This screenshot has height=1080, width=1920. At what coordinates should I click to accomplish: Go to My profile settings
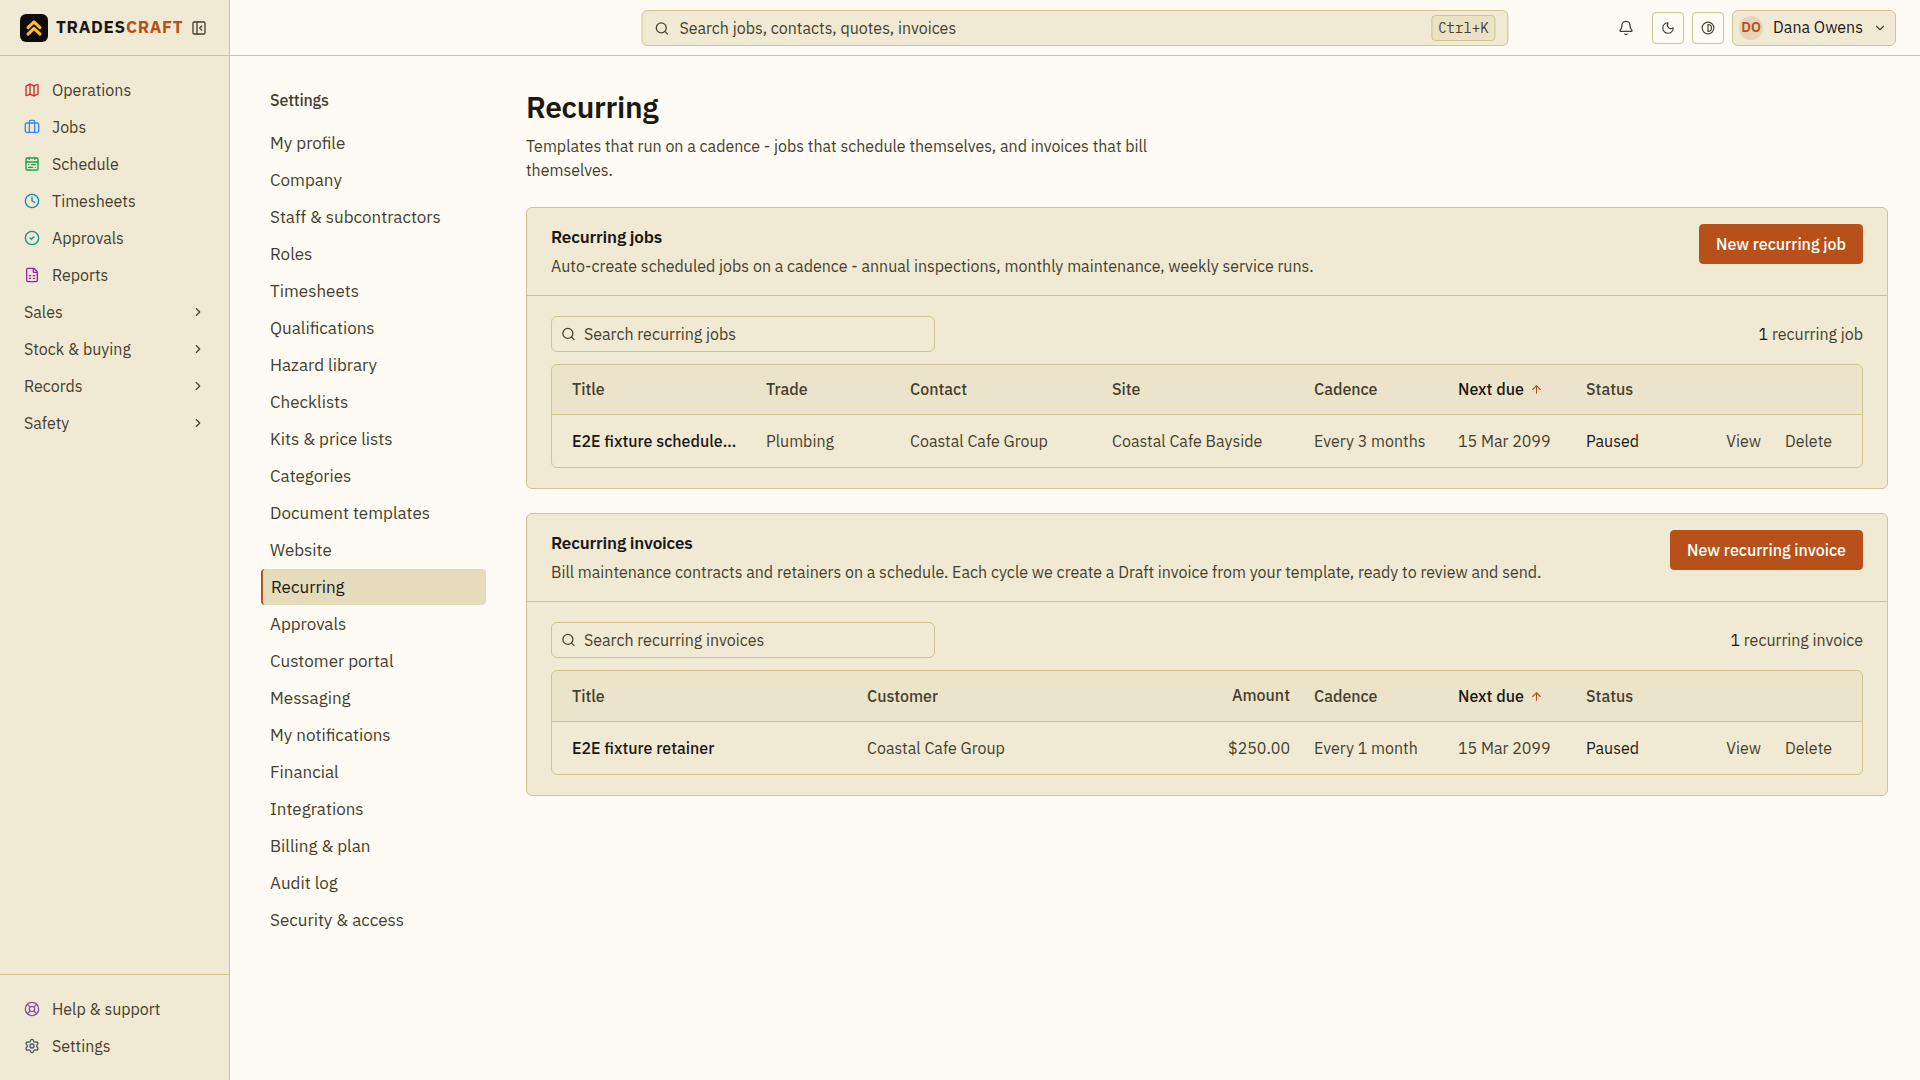pyautogui.click(x=373, y=143)
